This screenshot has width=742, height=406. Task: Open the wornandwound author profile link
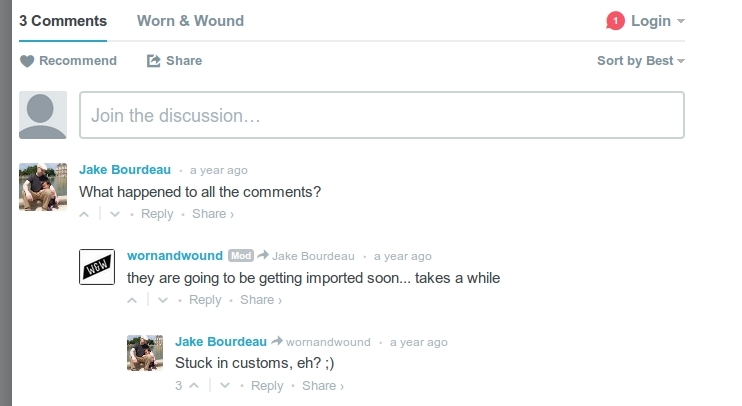pyautogui.click(x=175, y=256)
